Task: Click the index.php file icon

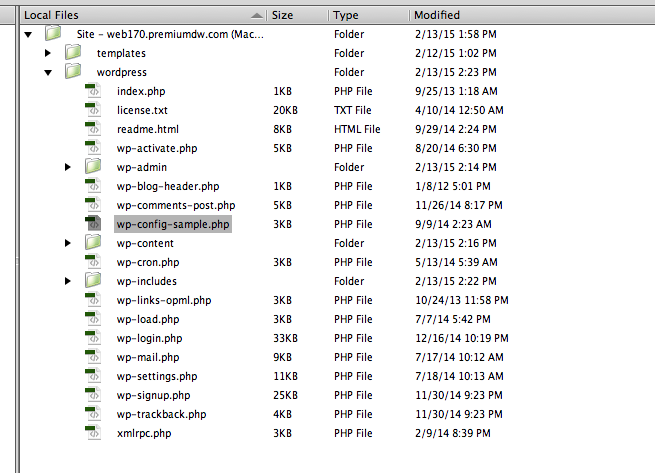Action: coord(93,91)
